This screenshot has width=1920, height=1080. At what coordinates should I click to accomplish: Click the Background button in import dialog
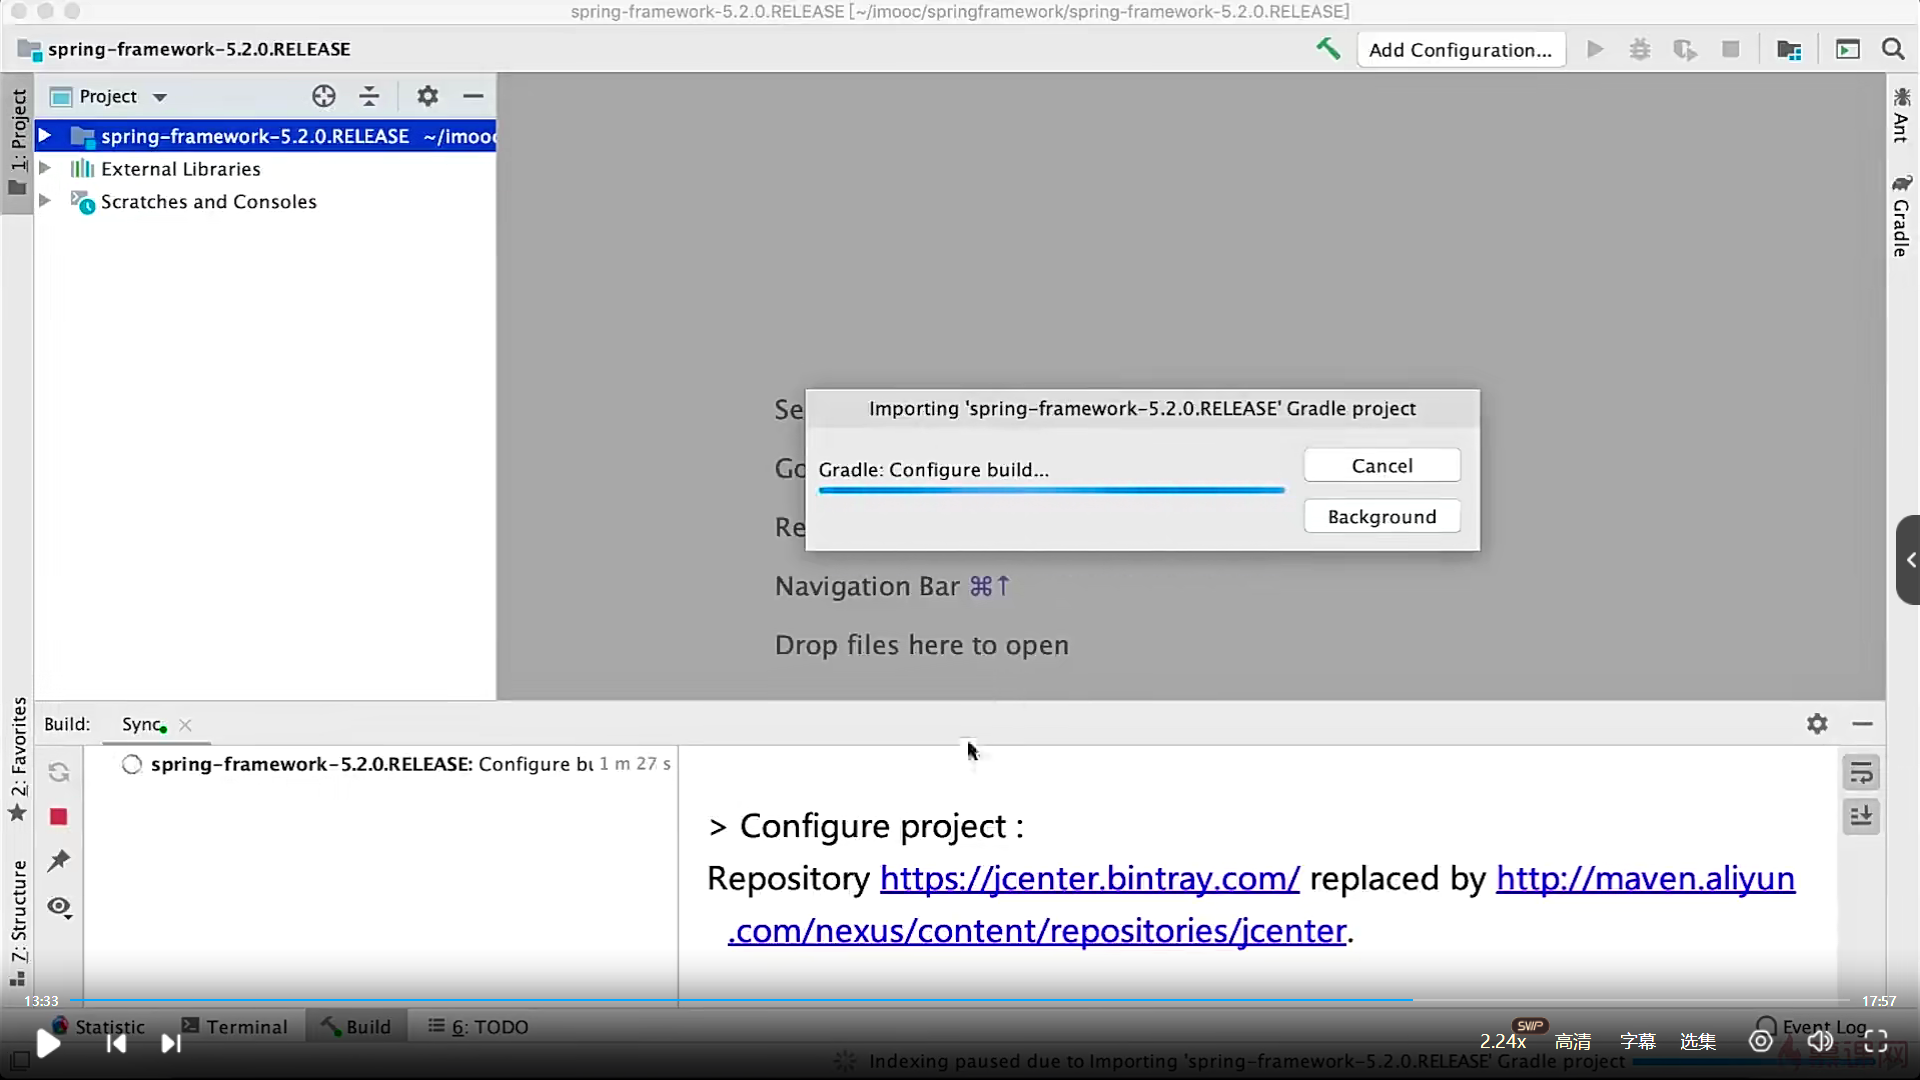(x=1382, y=516)
